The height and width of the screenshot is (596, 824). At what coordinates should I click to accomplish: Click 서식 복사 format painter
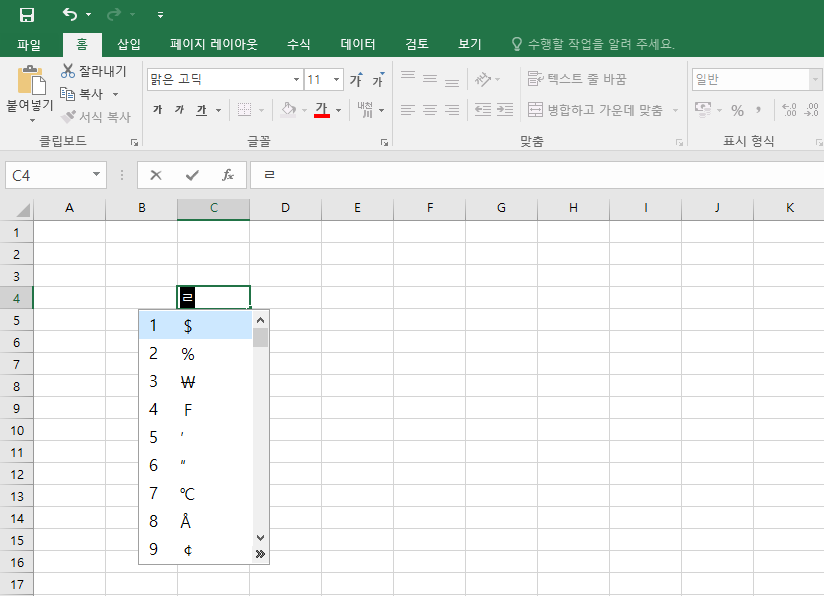coord(96,117)
